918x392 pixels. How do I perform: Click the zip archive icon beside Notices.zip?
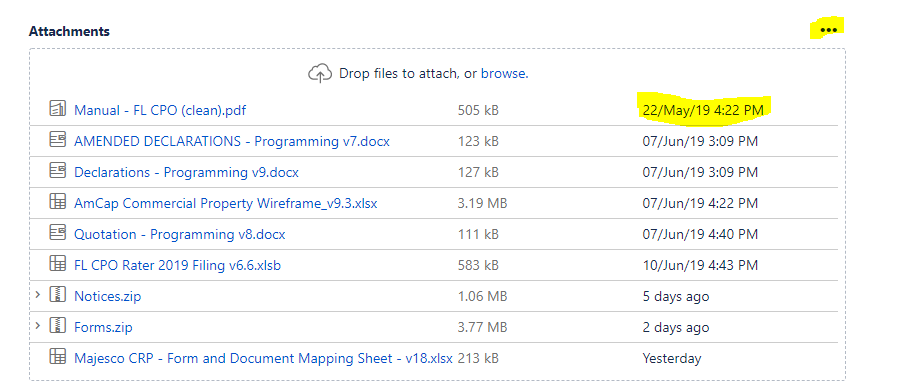[x=57, y=294]
